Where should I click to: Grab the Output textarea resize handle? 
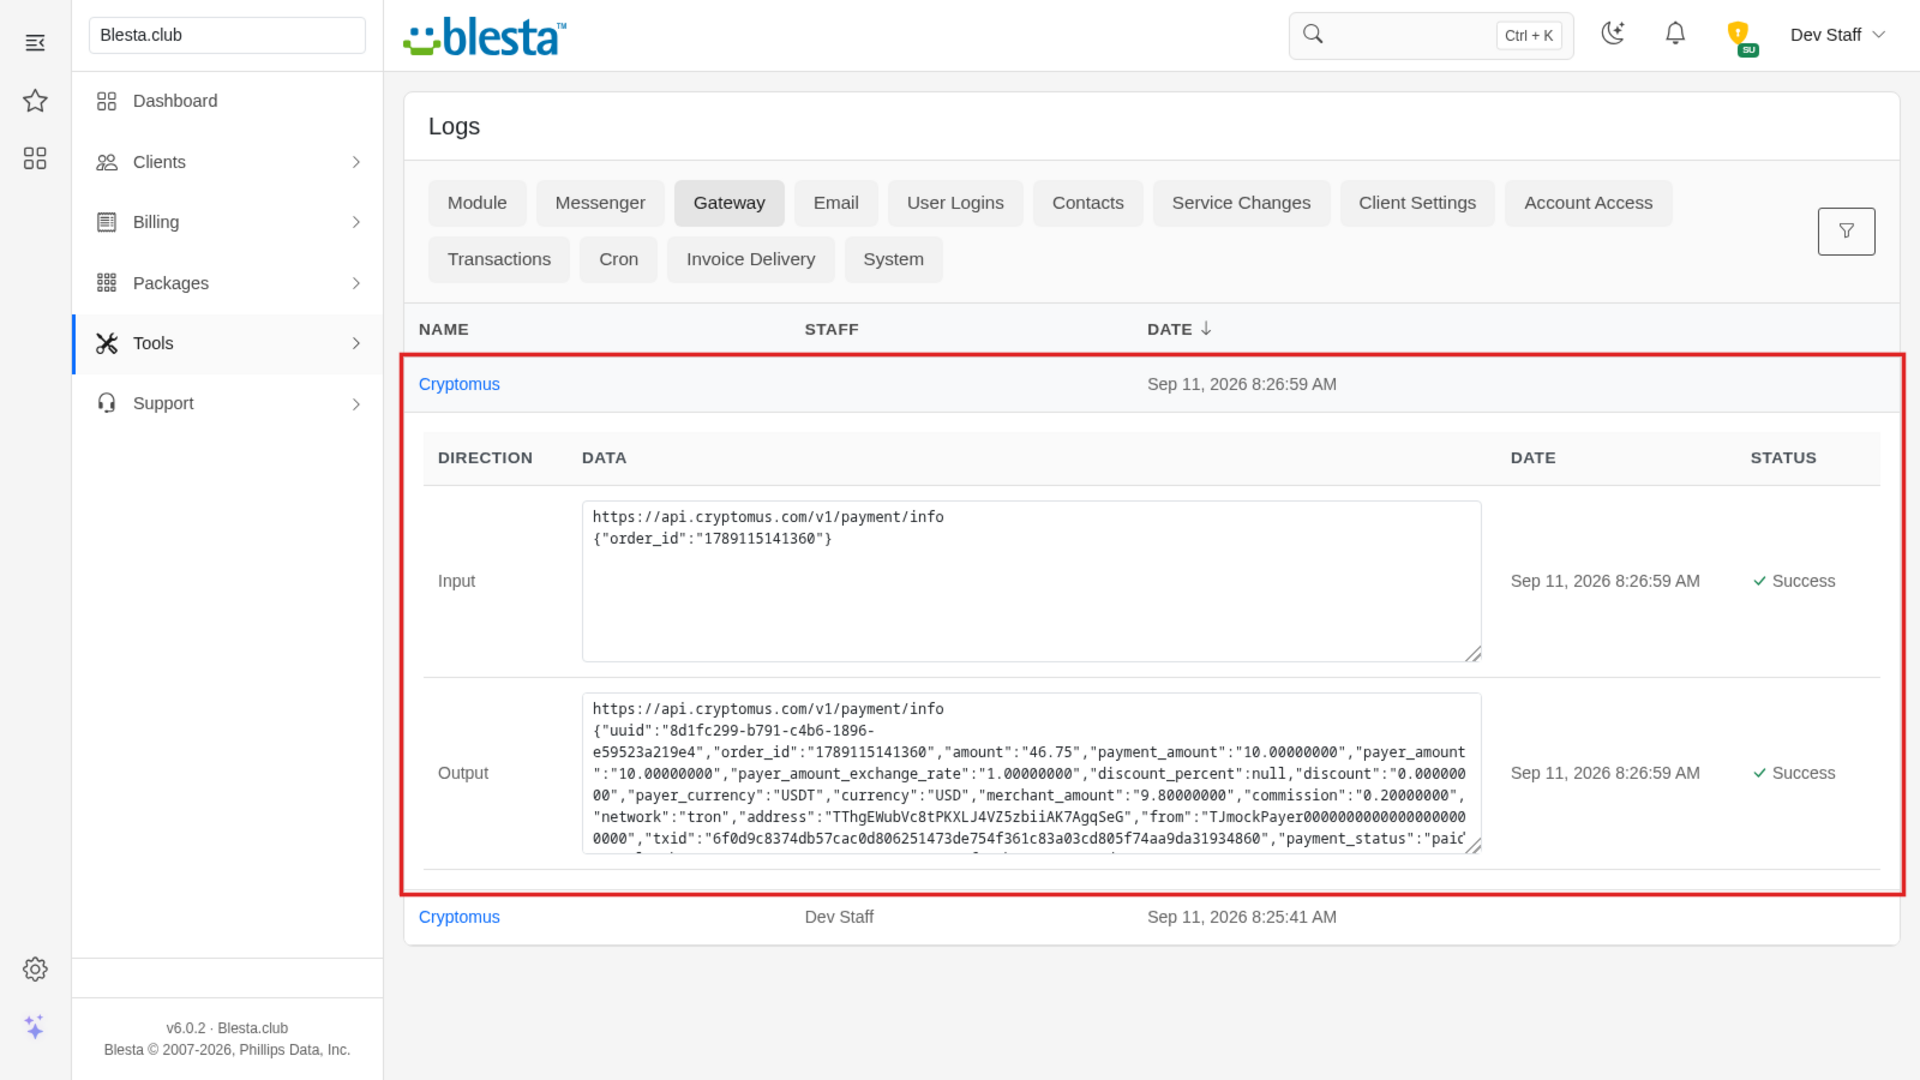[1473, 845]
